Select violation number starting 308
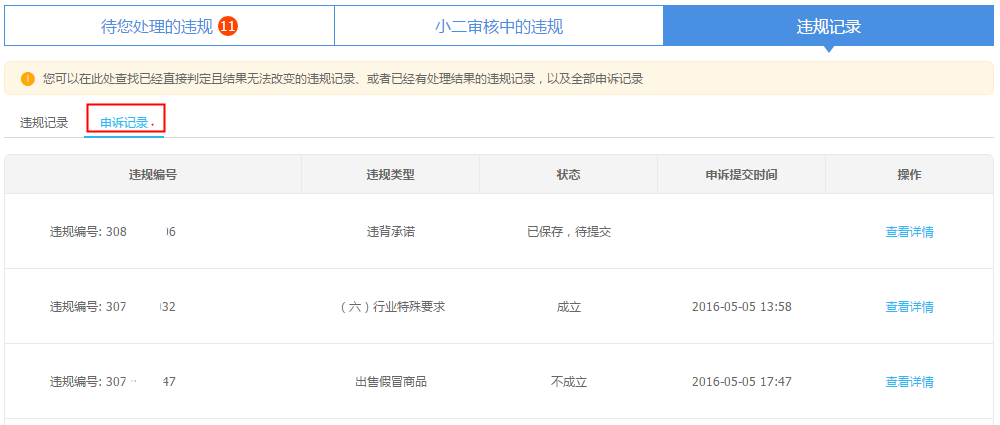Viewport: 1000px width, 425px height. tap(113, 232)
